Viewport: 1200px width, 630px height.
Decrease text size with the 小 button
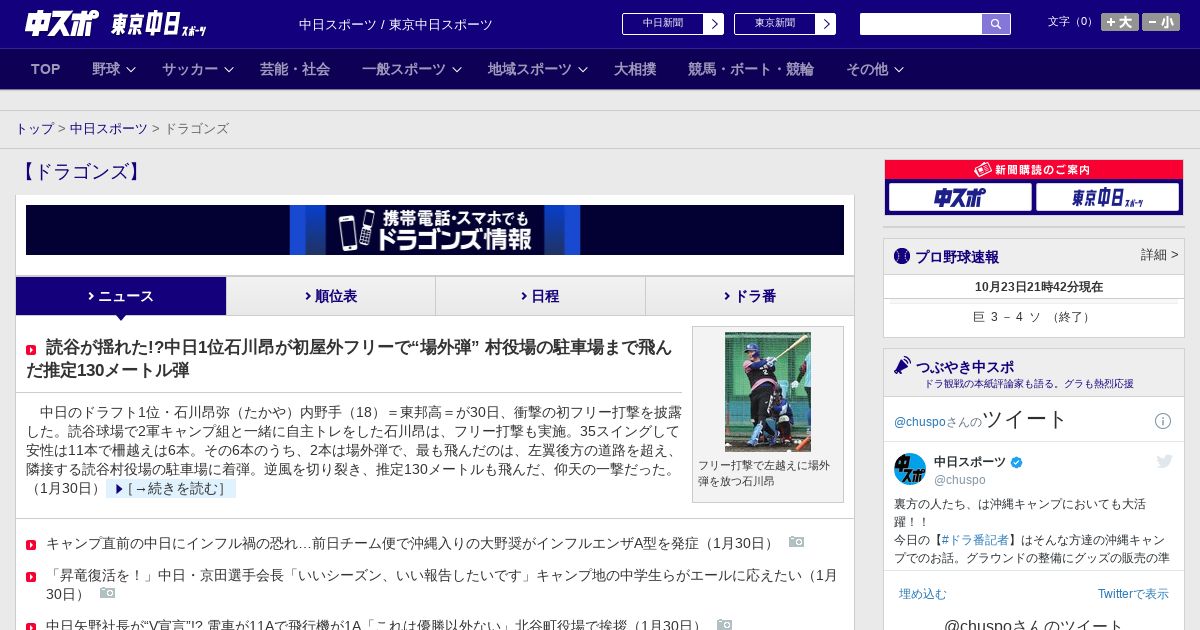(1161, 22)
